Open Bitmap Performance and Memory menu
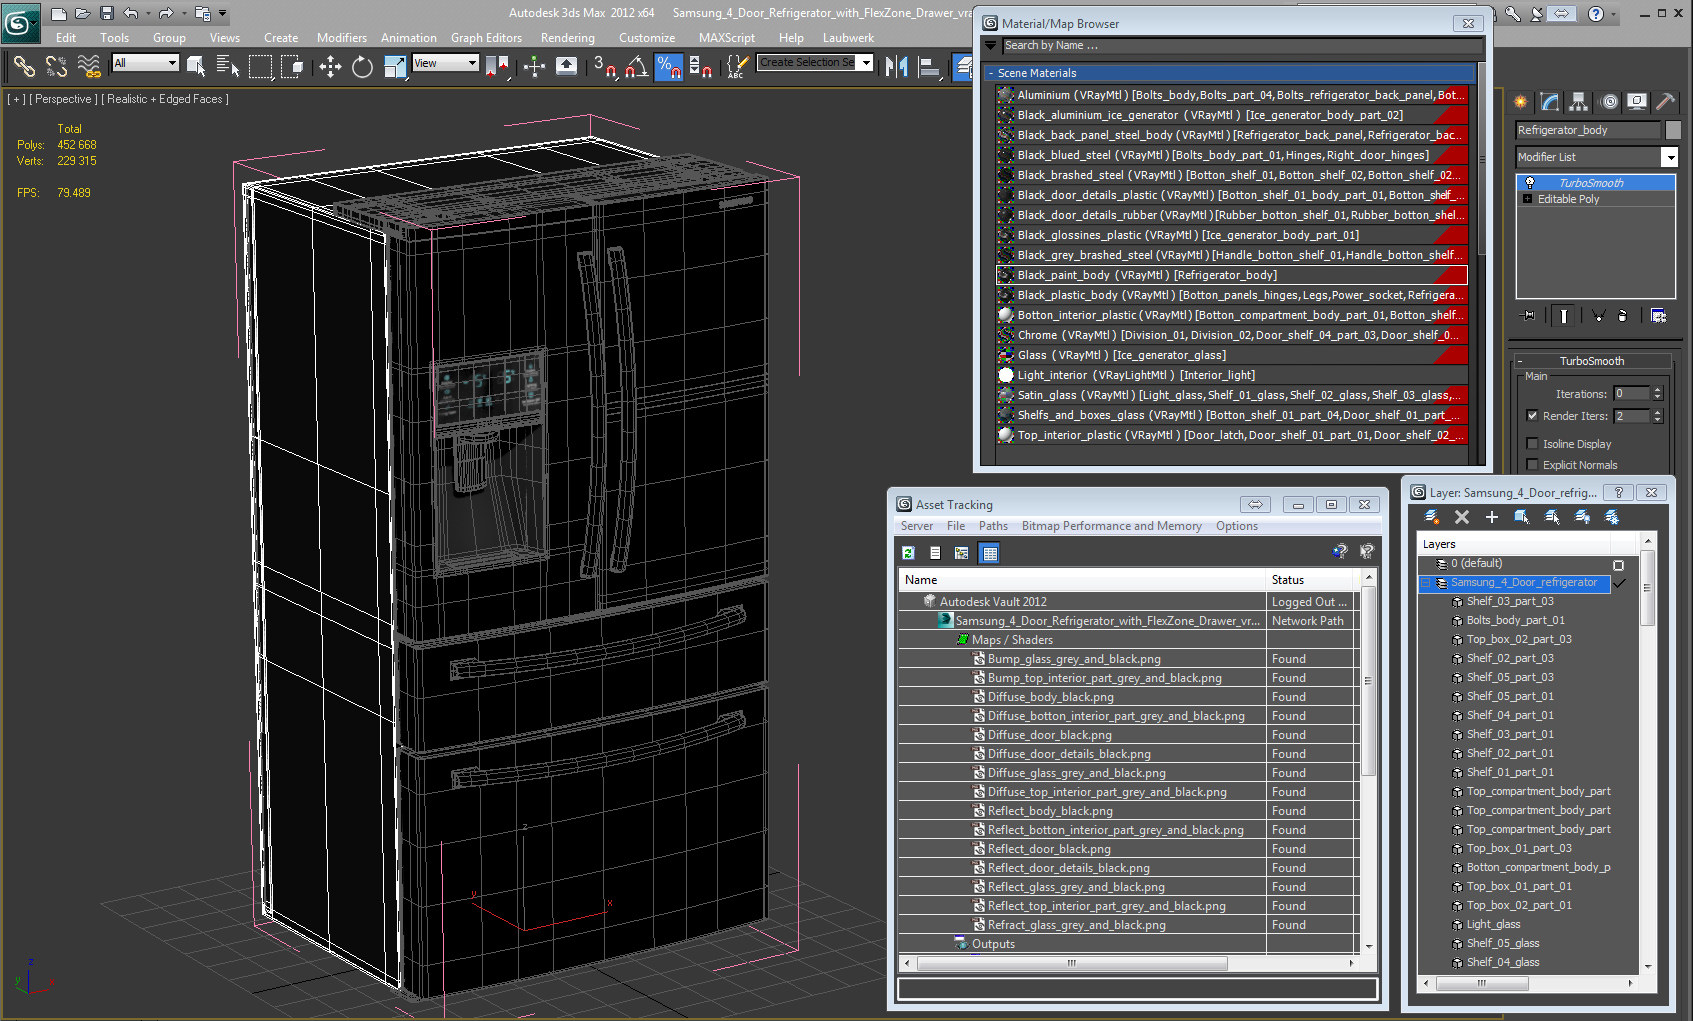1693x1021 pixels. [1112, 526]
